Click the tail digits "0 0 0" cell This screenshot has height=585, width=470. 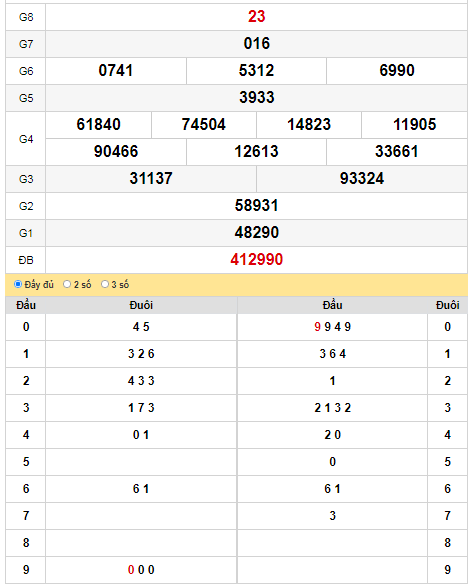pos(141,570)
